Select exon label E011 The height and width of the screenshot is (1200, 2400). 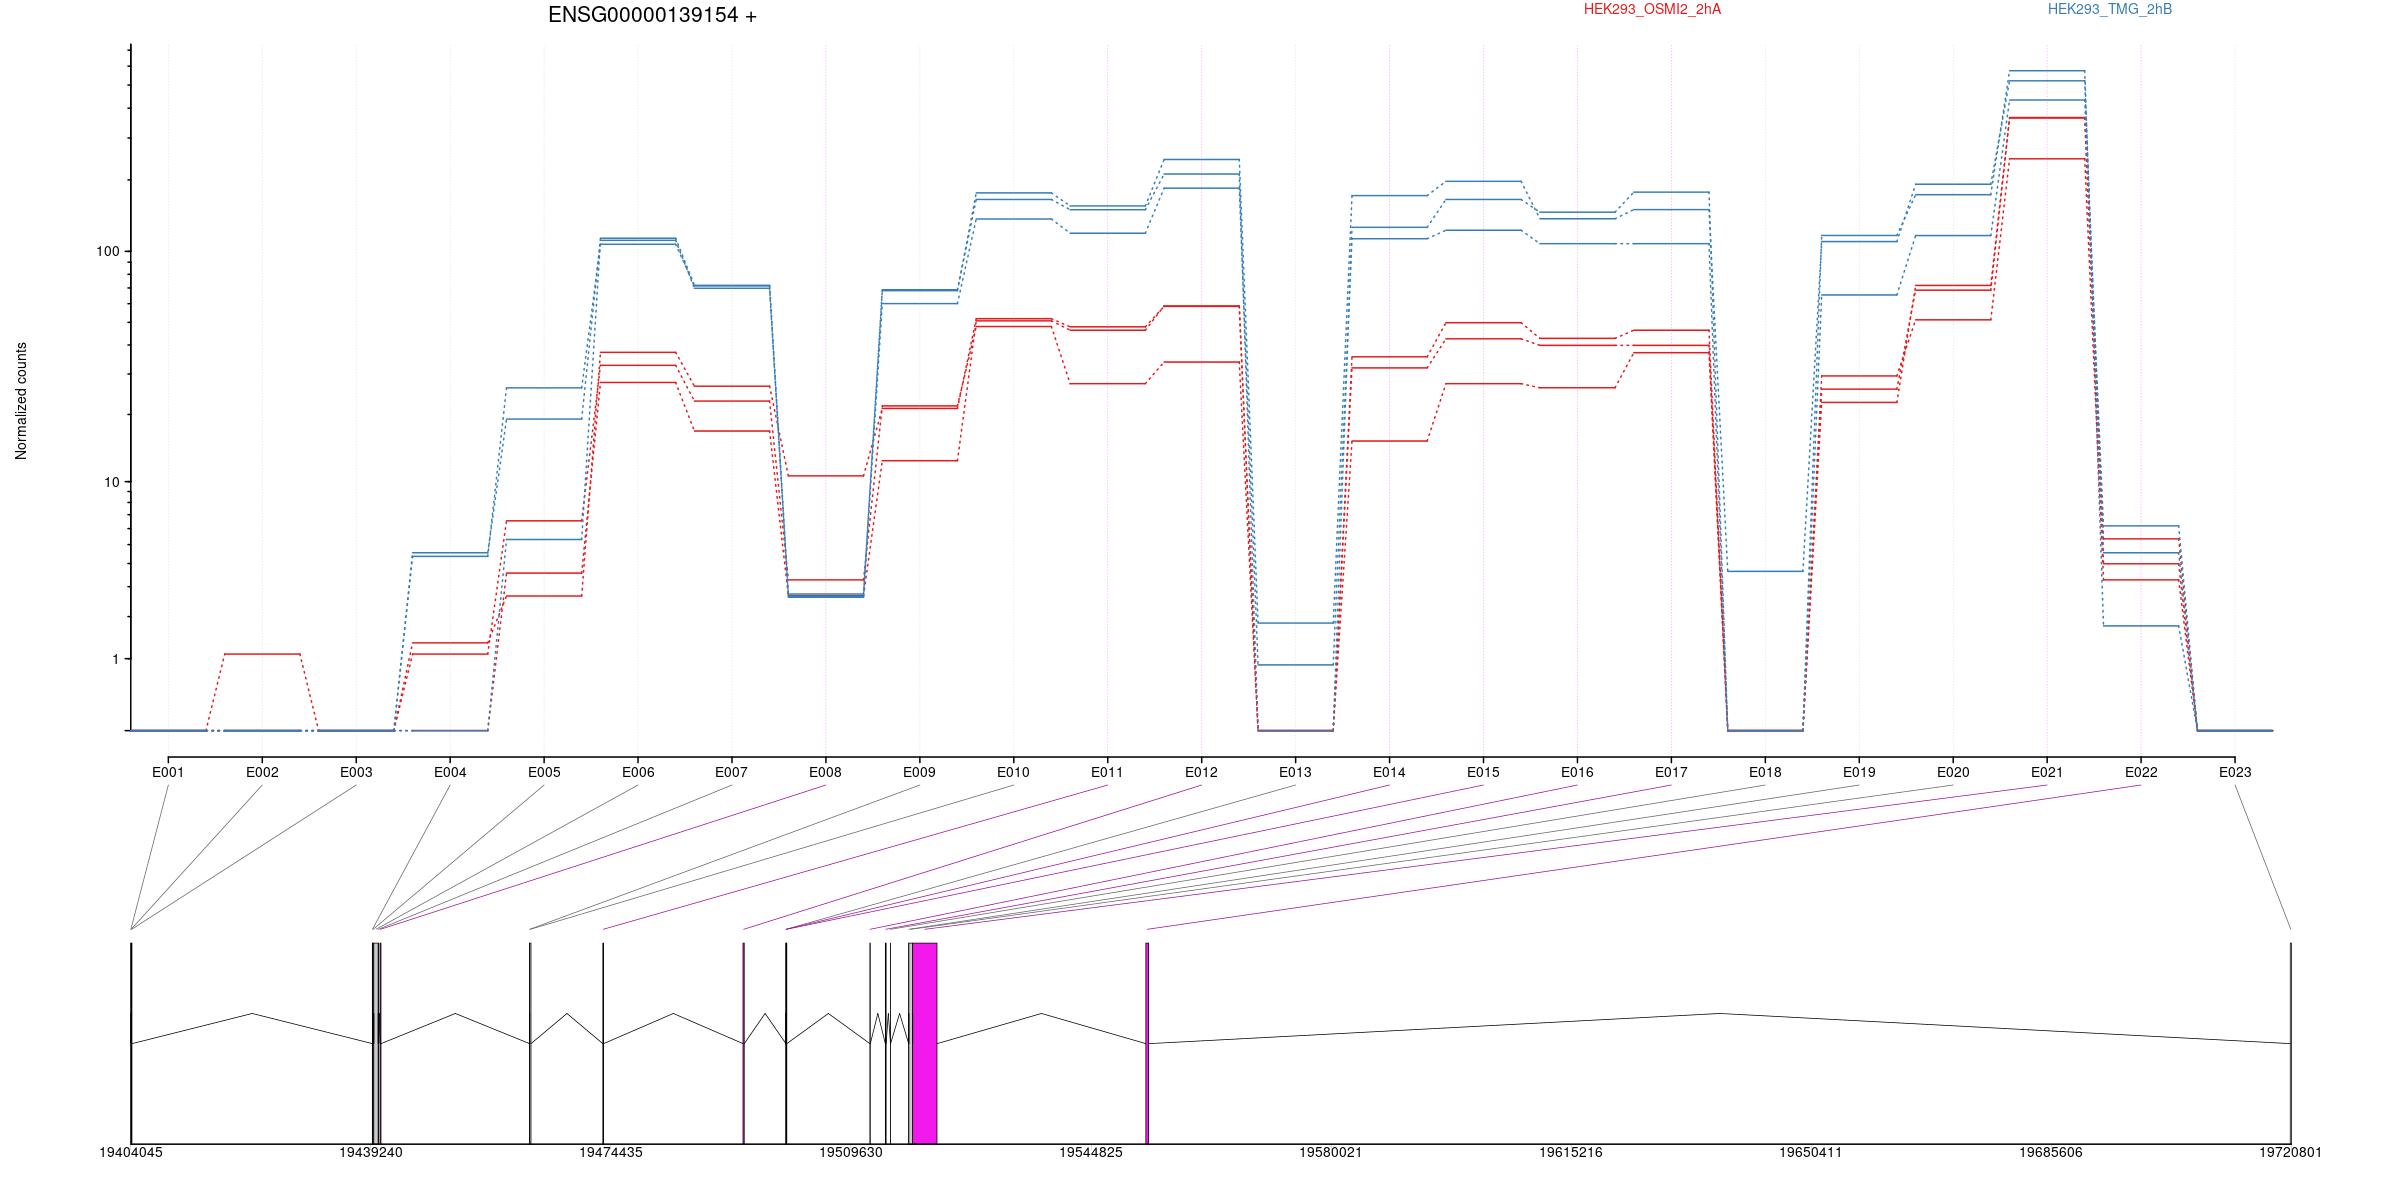(1107, 772)
